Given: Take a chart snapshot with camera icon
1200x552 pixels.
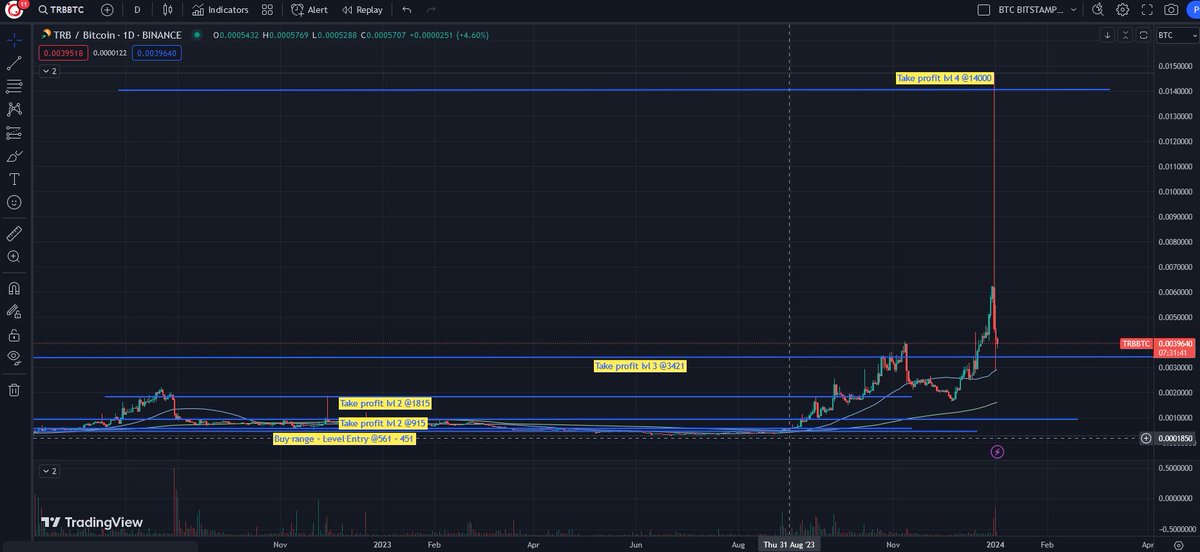Looking at the screenshot, I should pyautogui.click(x=1171, y=9).
